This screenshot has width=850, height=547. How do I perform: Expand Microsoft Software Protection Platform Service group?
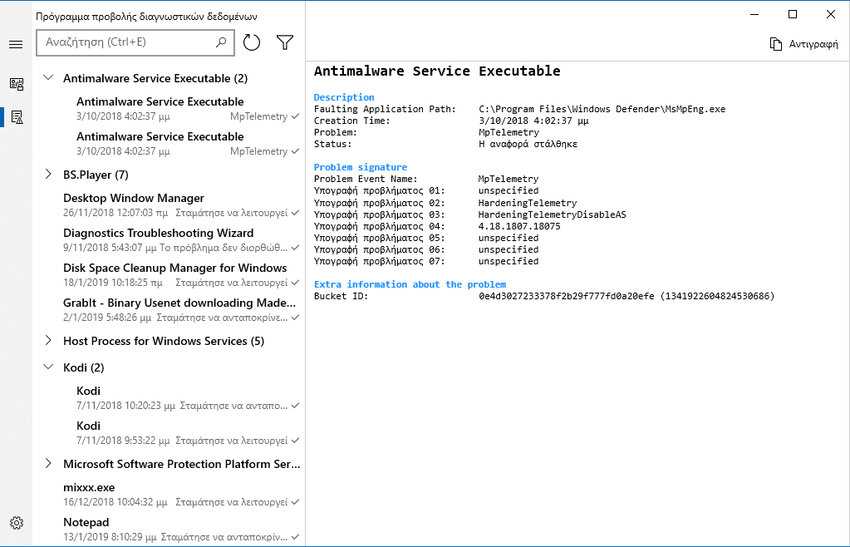(x=48, y=464)
